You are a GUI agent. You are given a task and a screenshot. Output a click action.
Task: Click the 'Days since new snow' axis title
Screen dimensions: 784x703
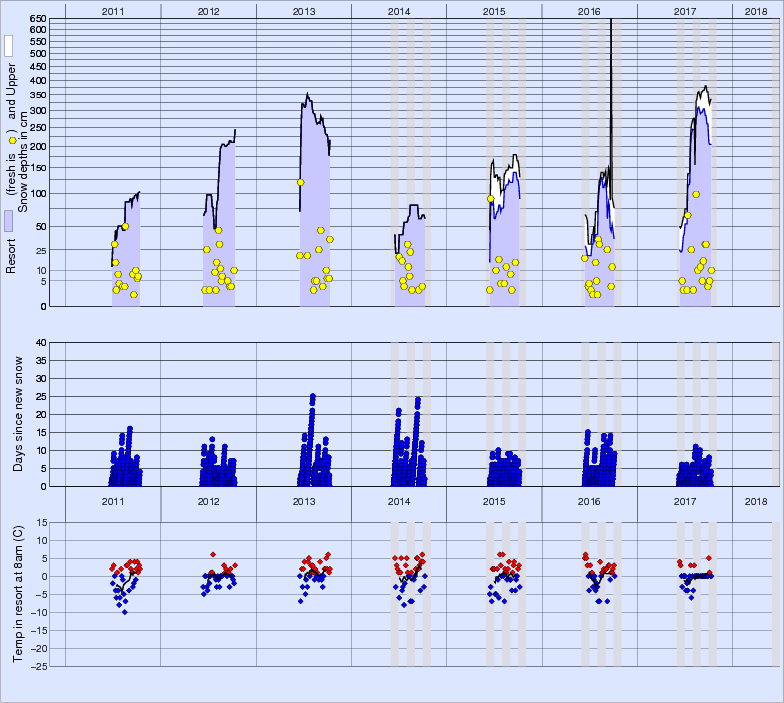point(17,414)
